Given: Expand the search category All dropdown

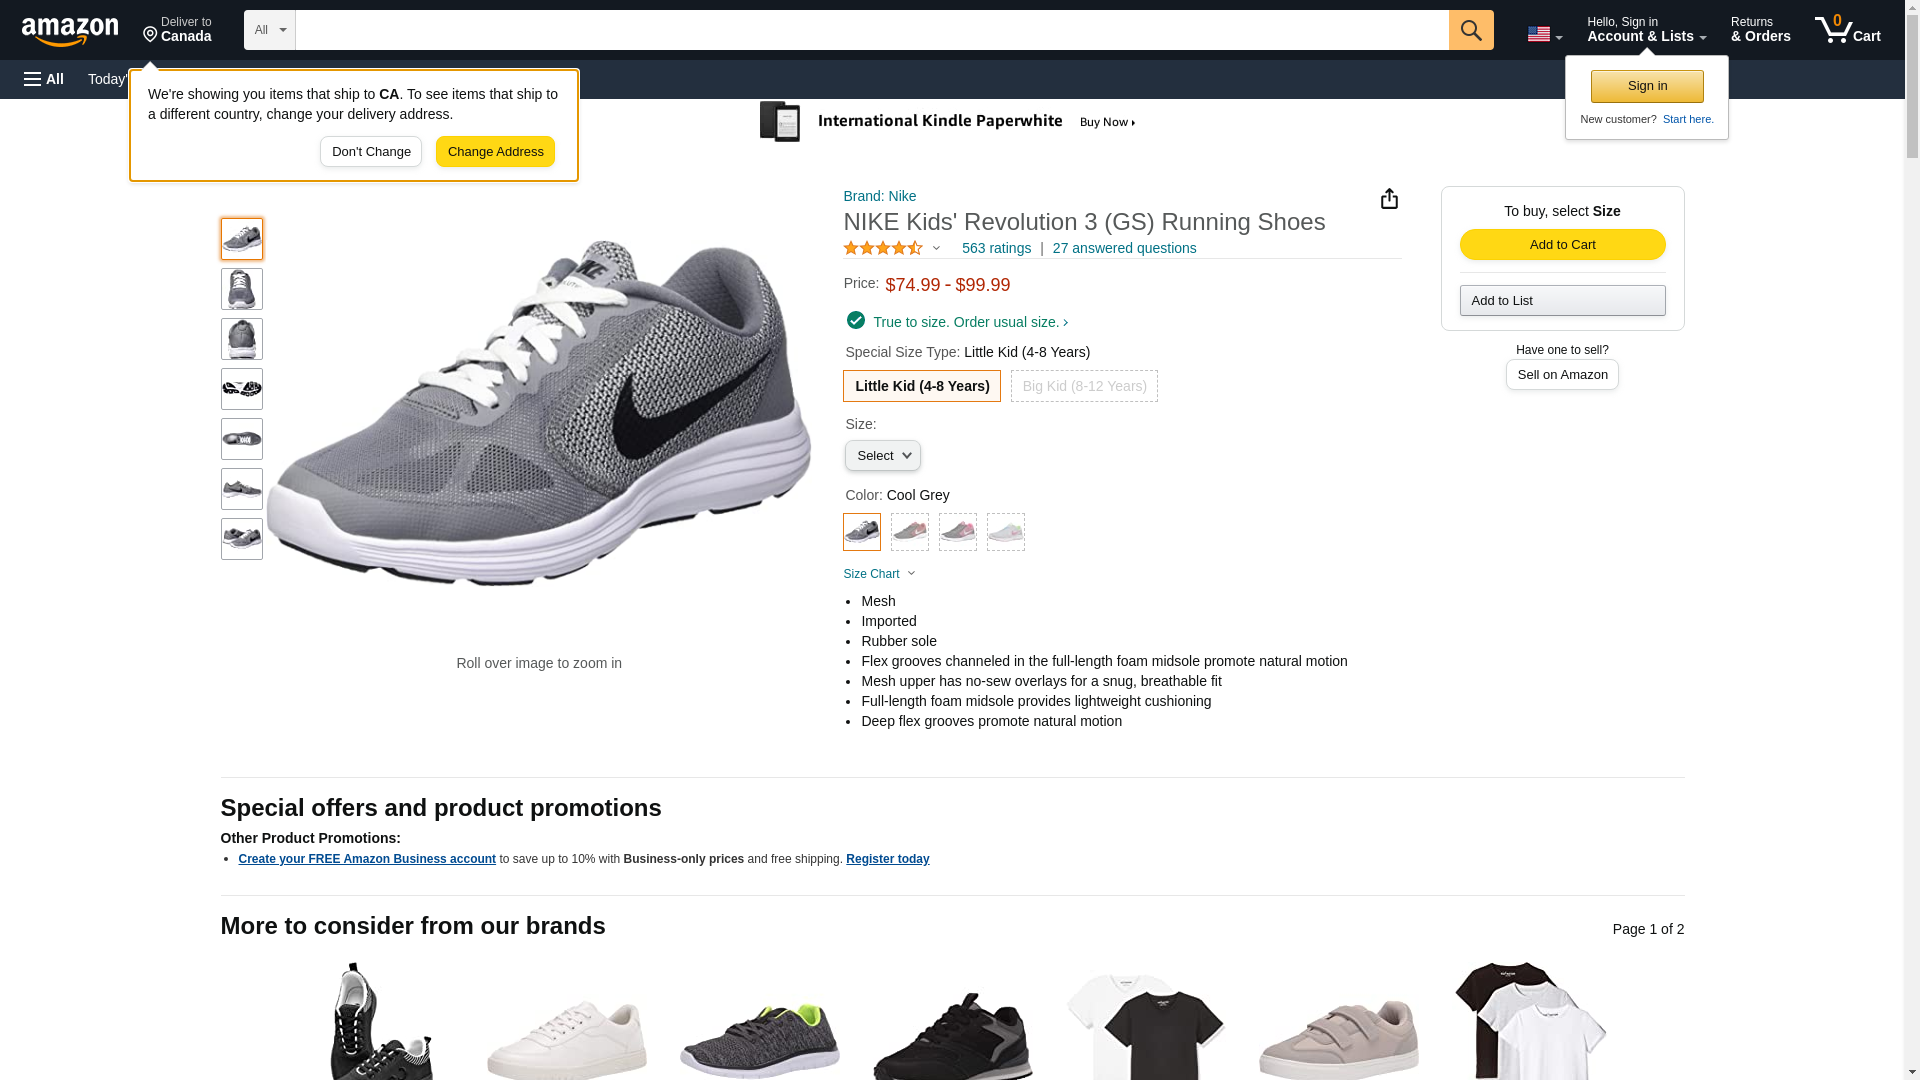Looking at the screenshot, I should tap(269, 30).
